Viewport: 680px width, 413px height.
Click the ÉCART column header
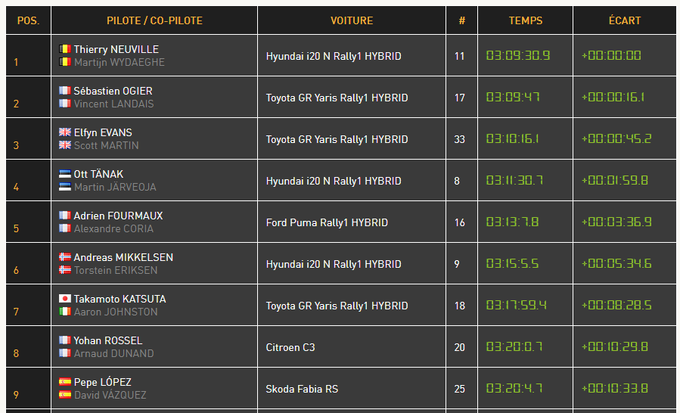625,20
